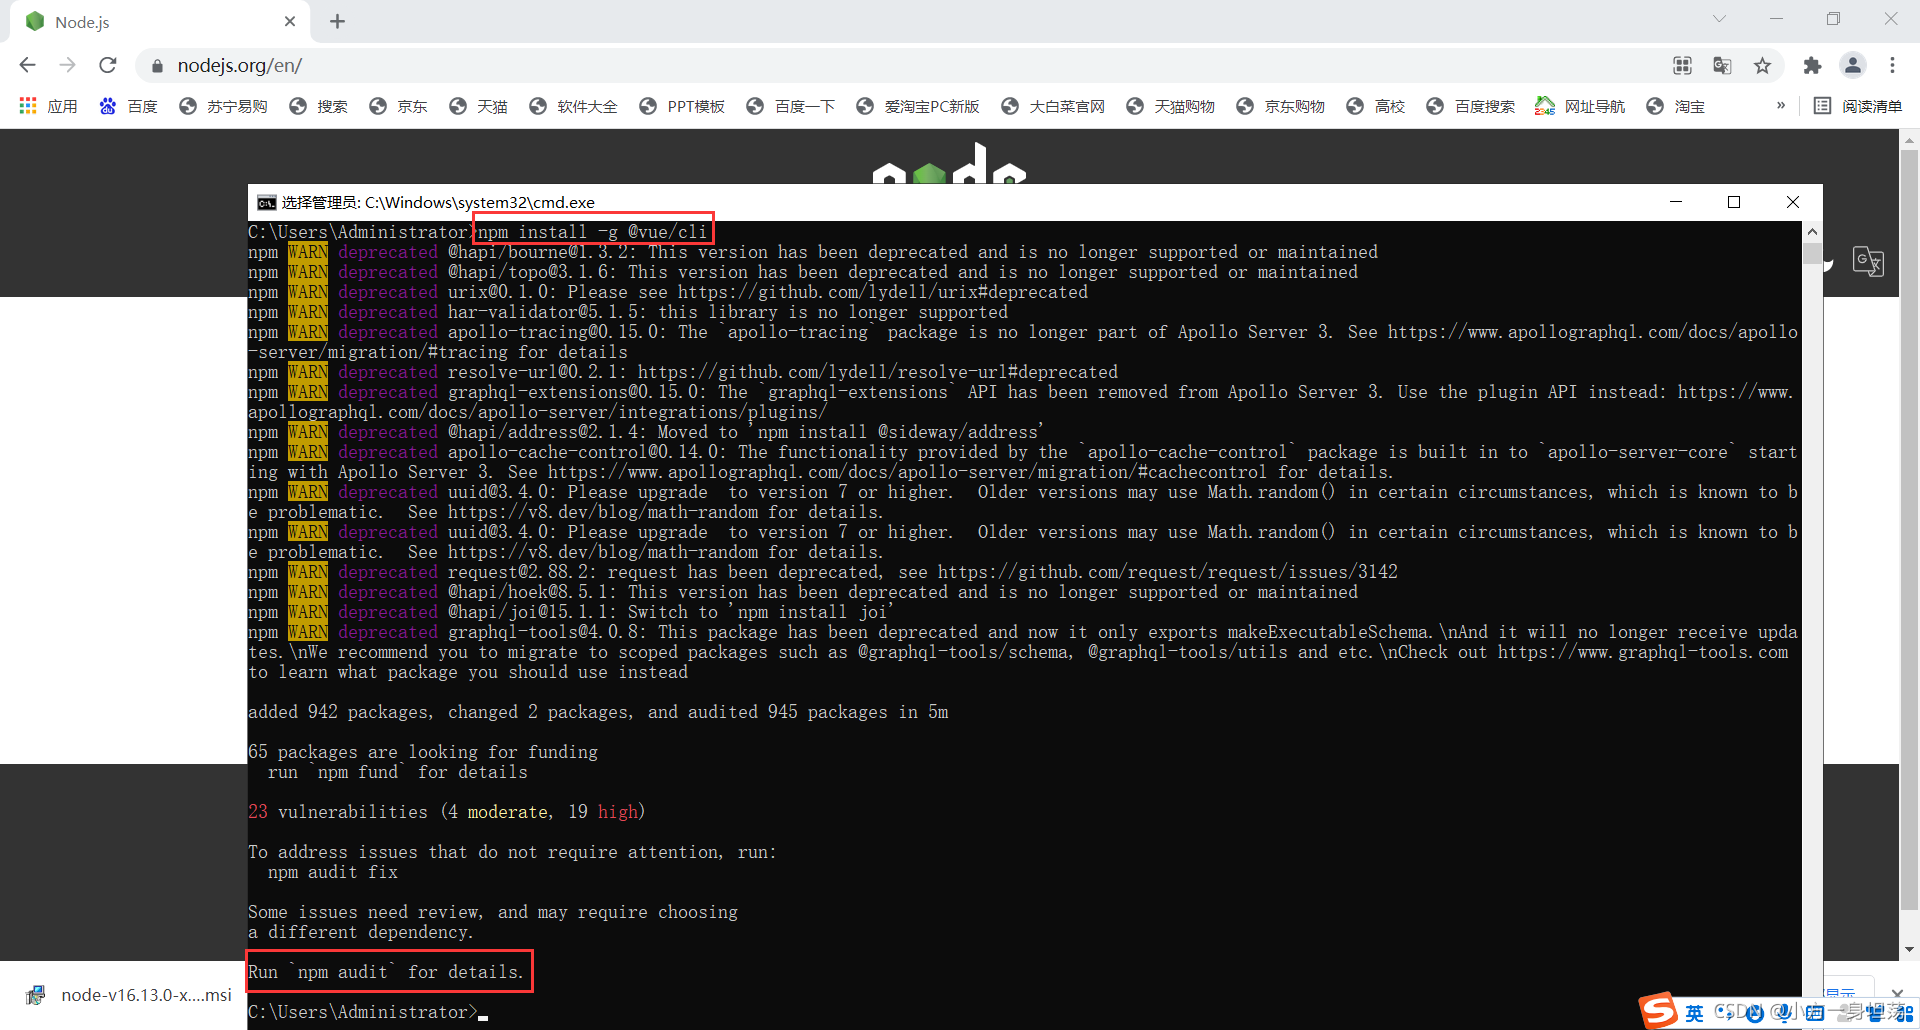Open the 苏宁易购 bookmark

223,106
